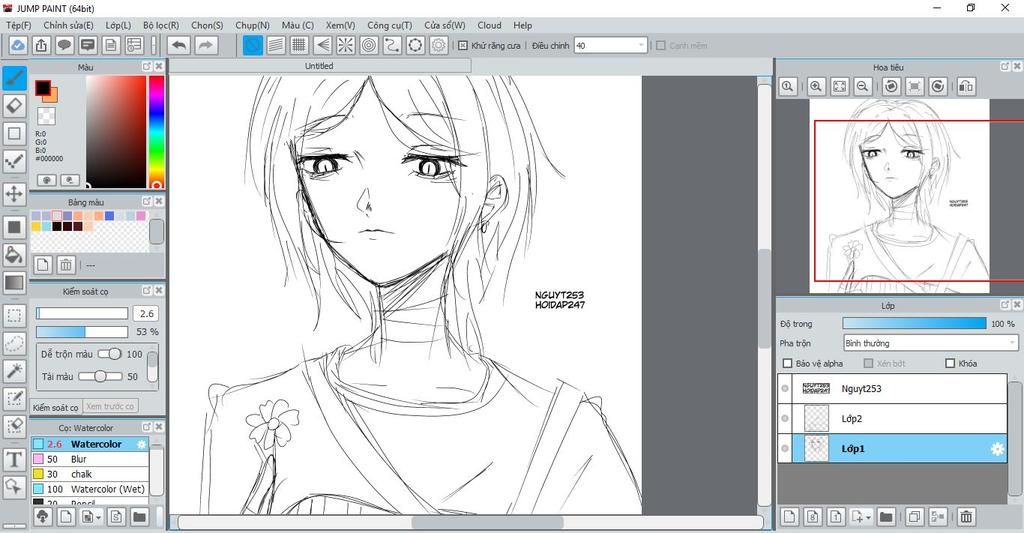1024x533 pixels.
Task: Add a new layer folder
Action: 886,517
